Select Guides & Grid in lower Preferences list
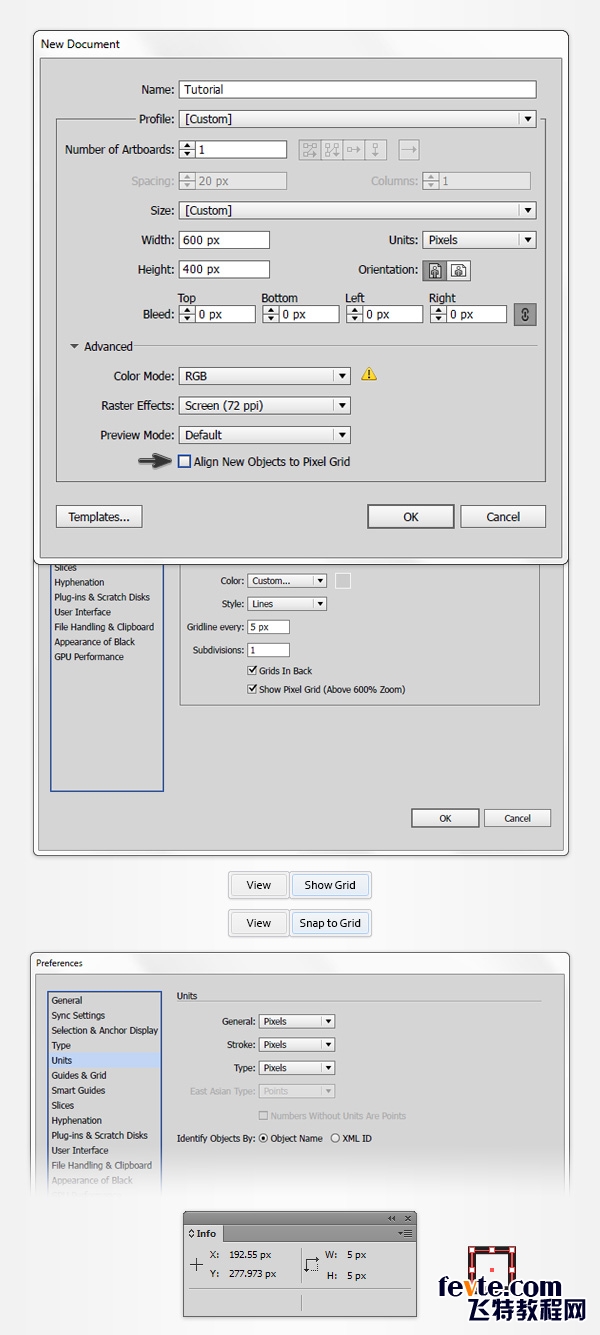 (79, 1075)
